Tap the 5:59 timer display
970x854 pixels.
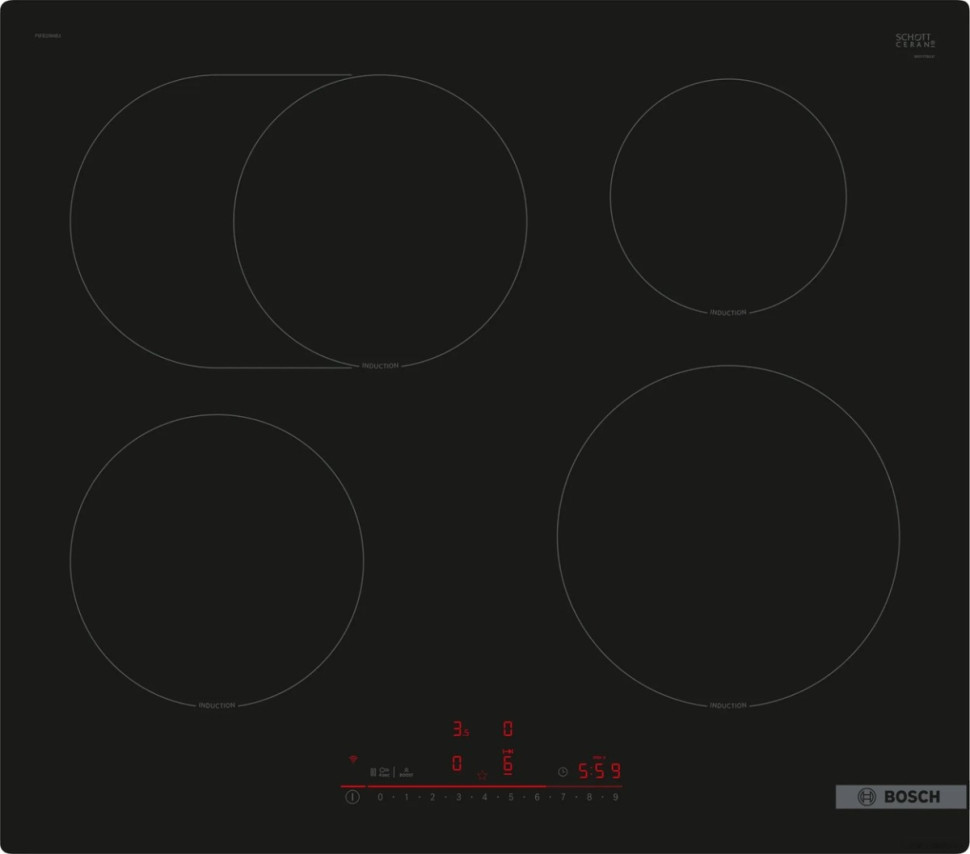click(600, 771)
